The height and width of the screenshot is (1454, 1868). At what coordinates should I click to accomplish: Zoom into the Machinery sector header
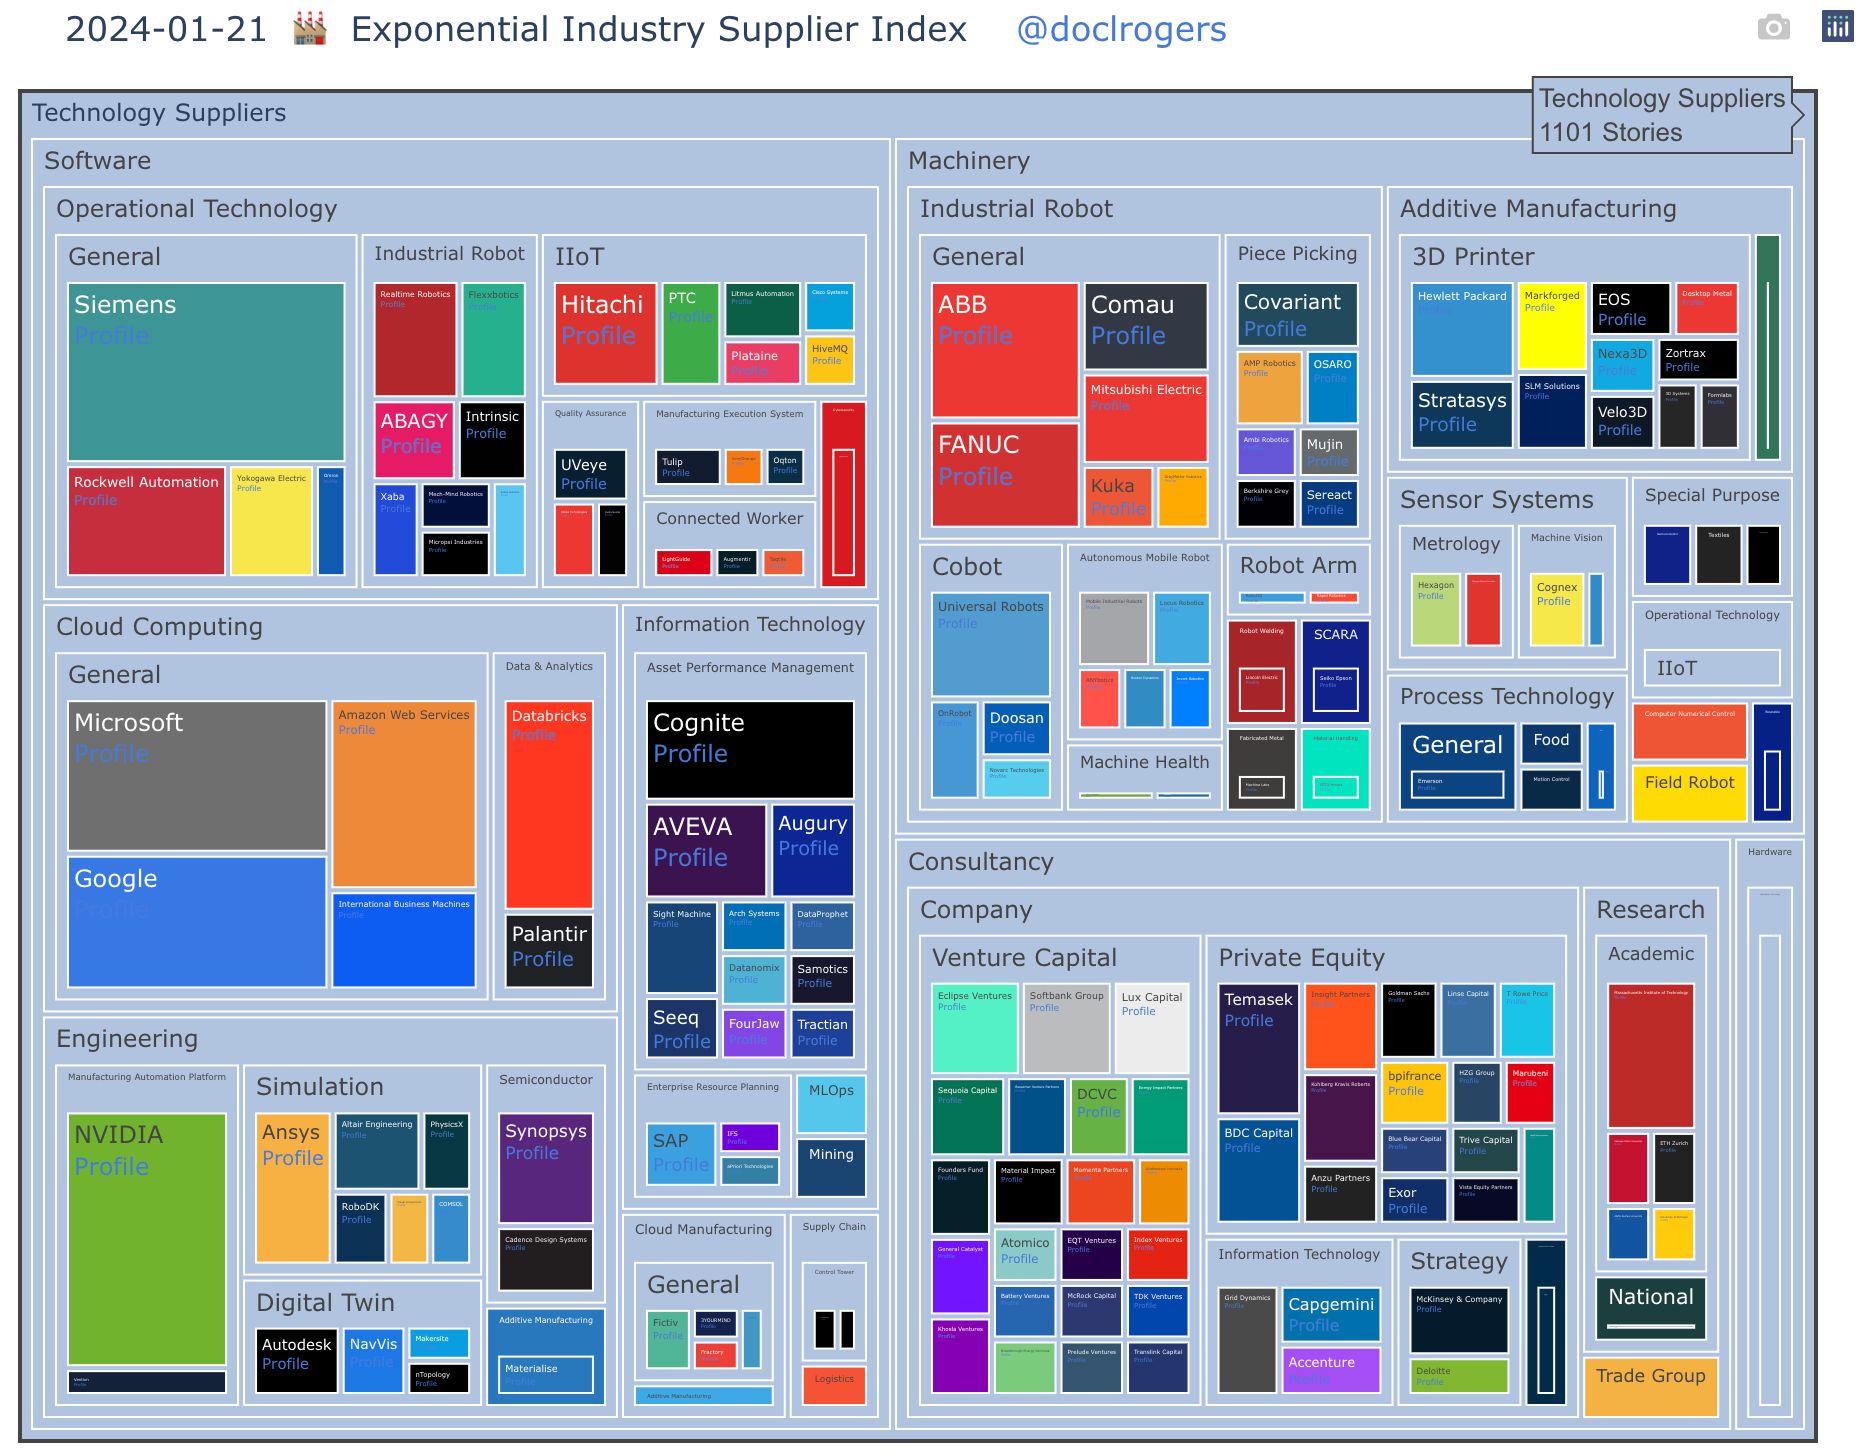pos(968,161)
